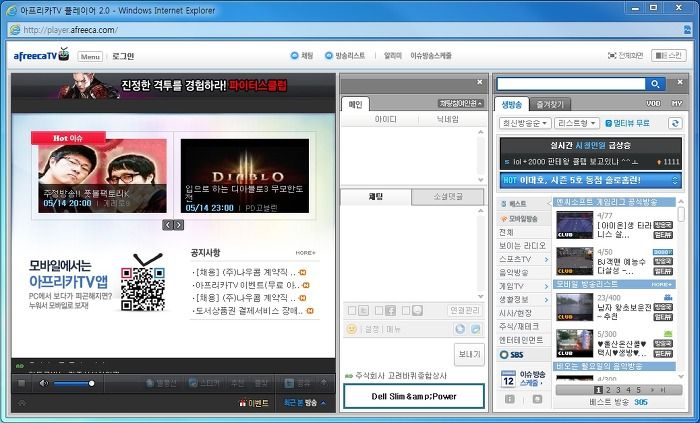
Task: Tick the Twitter sharing checkbox
Action: pos(352,311)
